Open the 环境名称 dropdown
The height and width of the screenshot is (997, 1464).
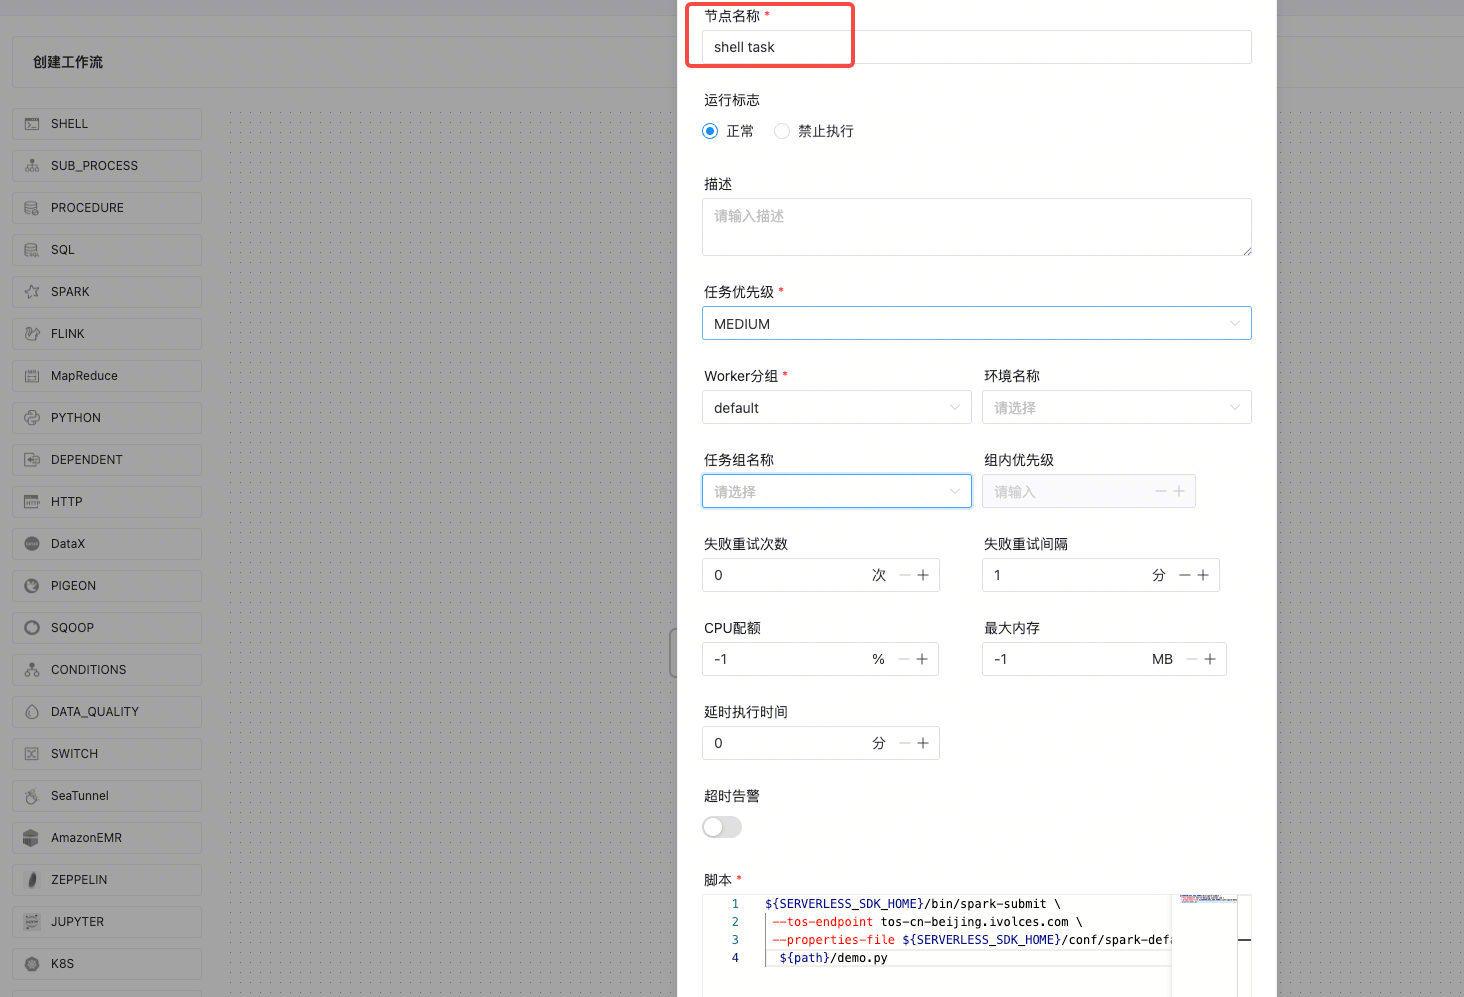(1117, 407)
